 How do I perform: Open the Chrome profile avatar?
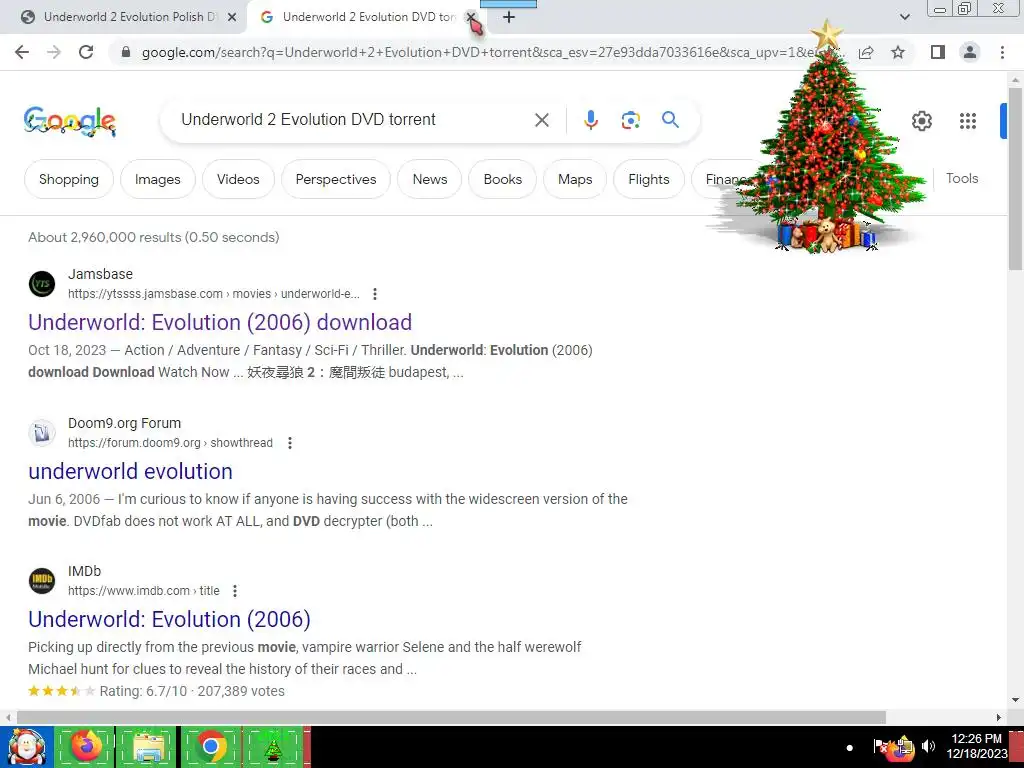click(x=970, y=52)
